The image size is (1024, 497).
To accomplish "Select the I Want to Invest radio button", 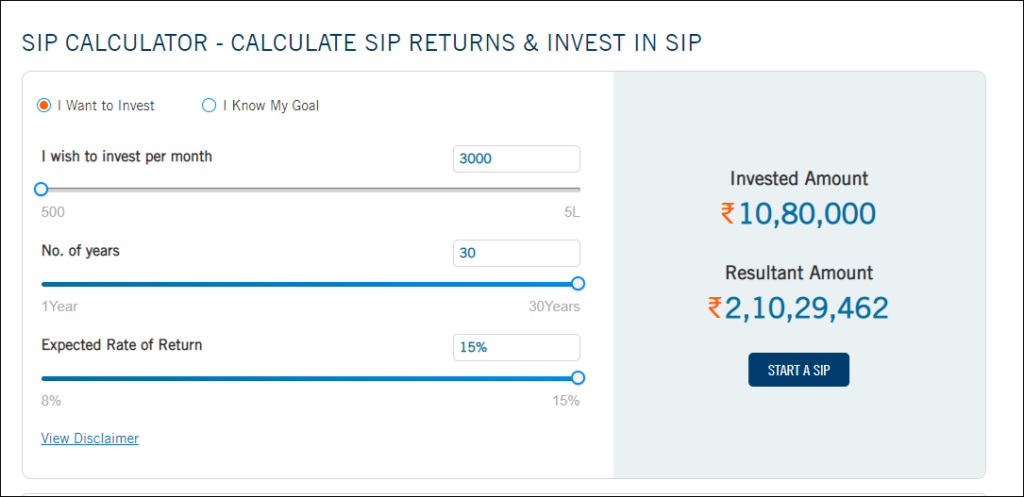I will (44, 105).
